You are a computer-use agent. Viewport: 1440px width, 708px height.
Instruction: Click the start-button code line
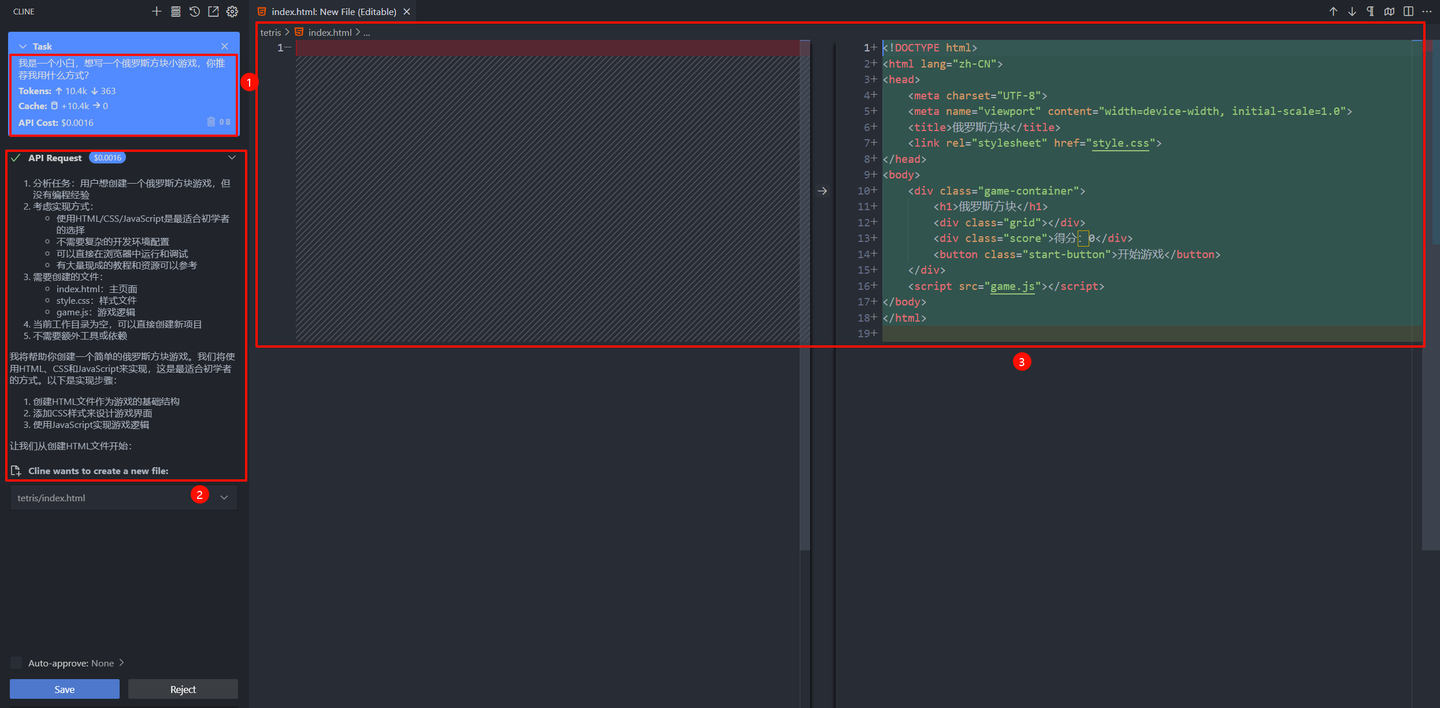(x=1076, y=254)
